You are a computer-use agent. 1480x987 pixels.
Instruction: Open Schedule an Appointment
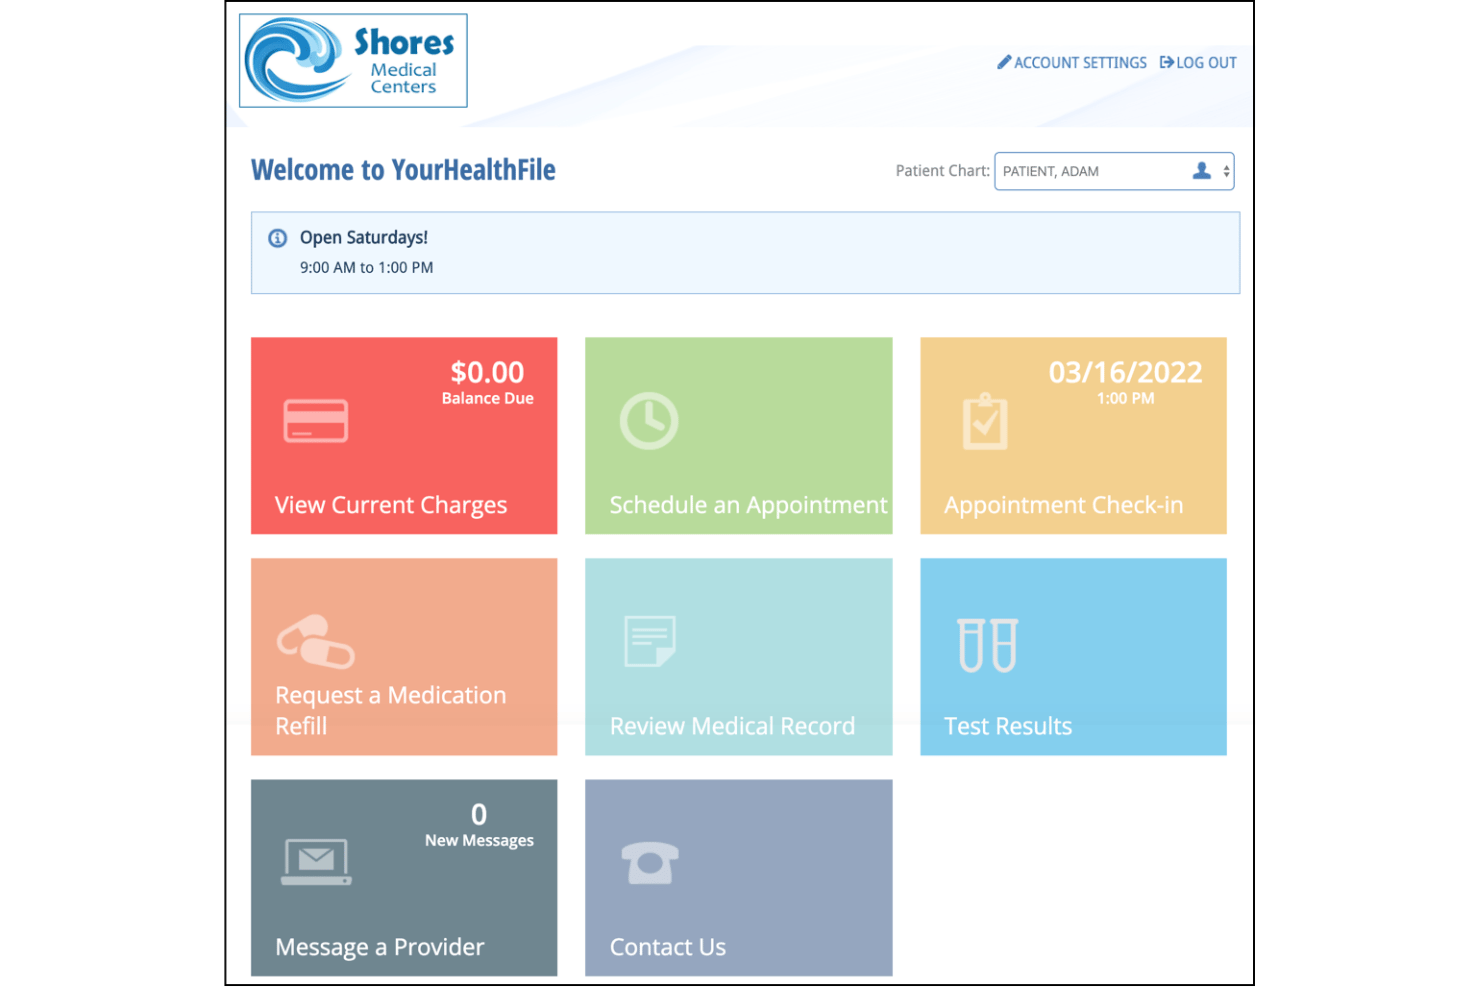pos(739,435)
